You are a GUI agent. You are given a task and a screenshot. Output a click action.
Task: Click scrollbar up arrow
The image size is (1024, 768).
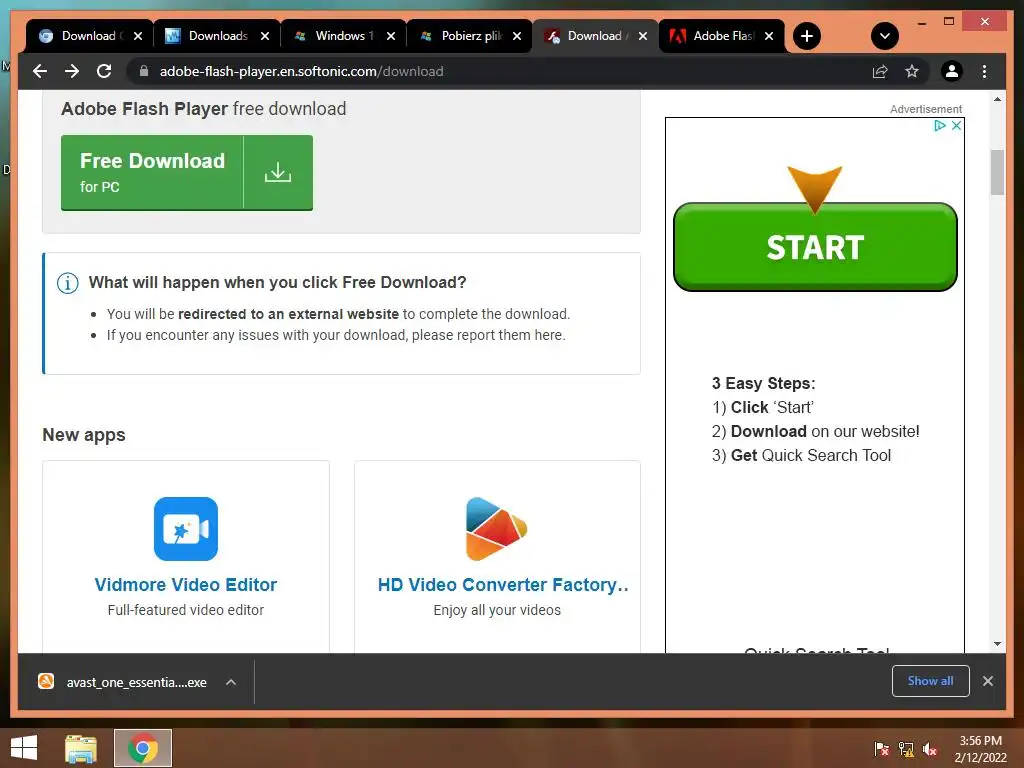[x=997, y=100]
